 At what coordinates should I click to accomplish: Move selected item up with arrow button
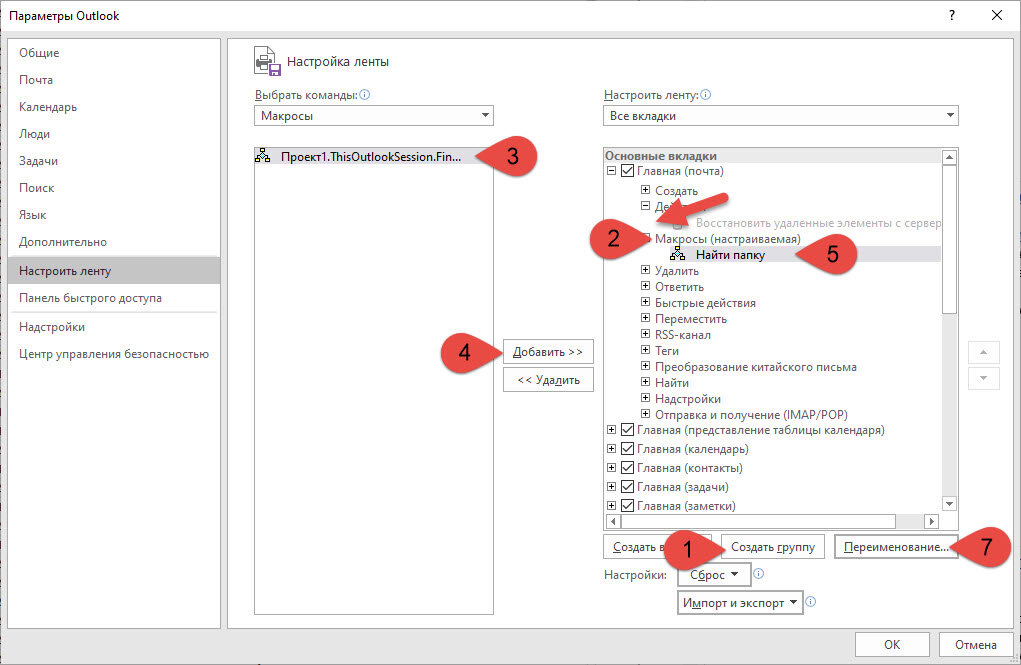(983, 352)
